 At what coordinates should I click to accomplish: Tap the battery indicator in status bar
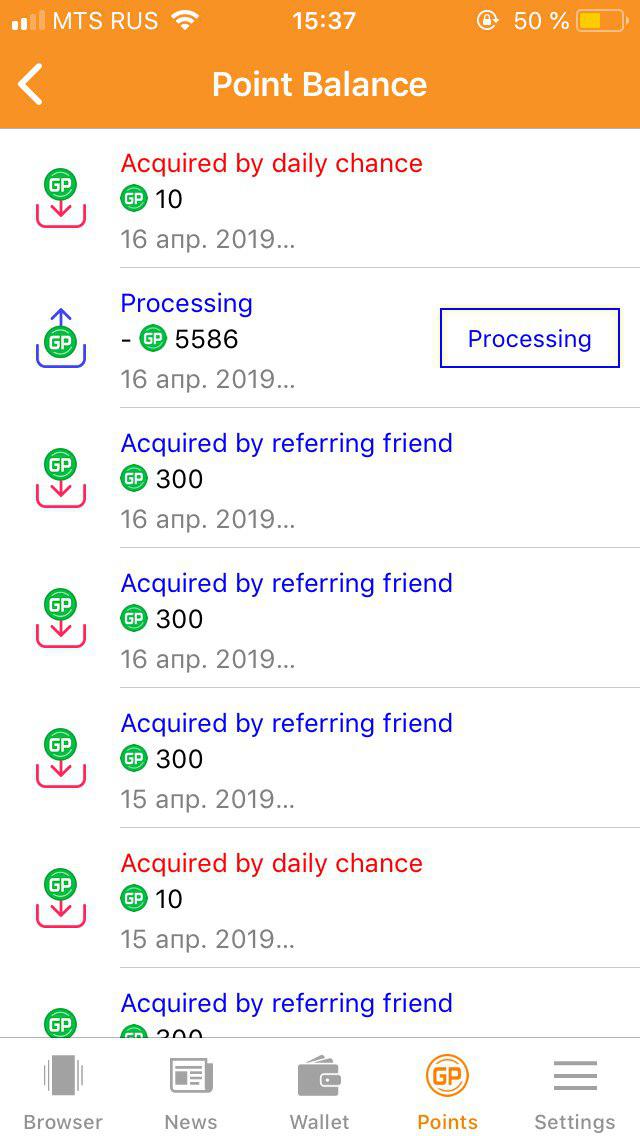(602, 21)
